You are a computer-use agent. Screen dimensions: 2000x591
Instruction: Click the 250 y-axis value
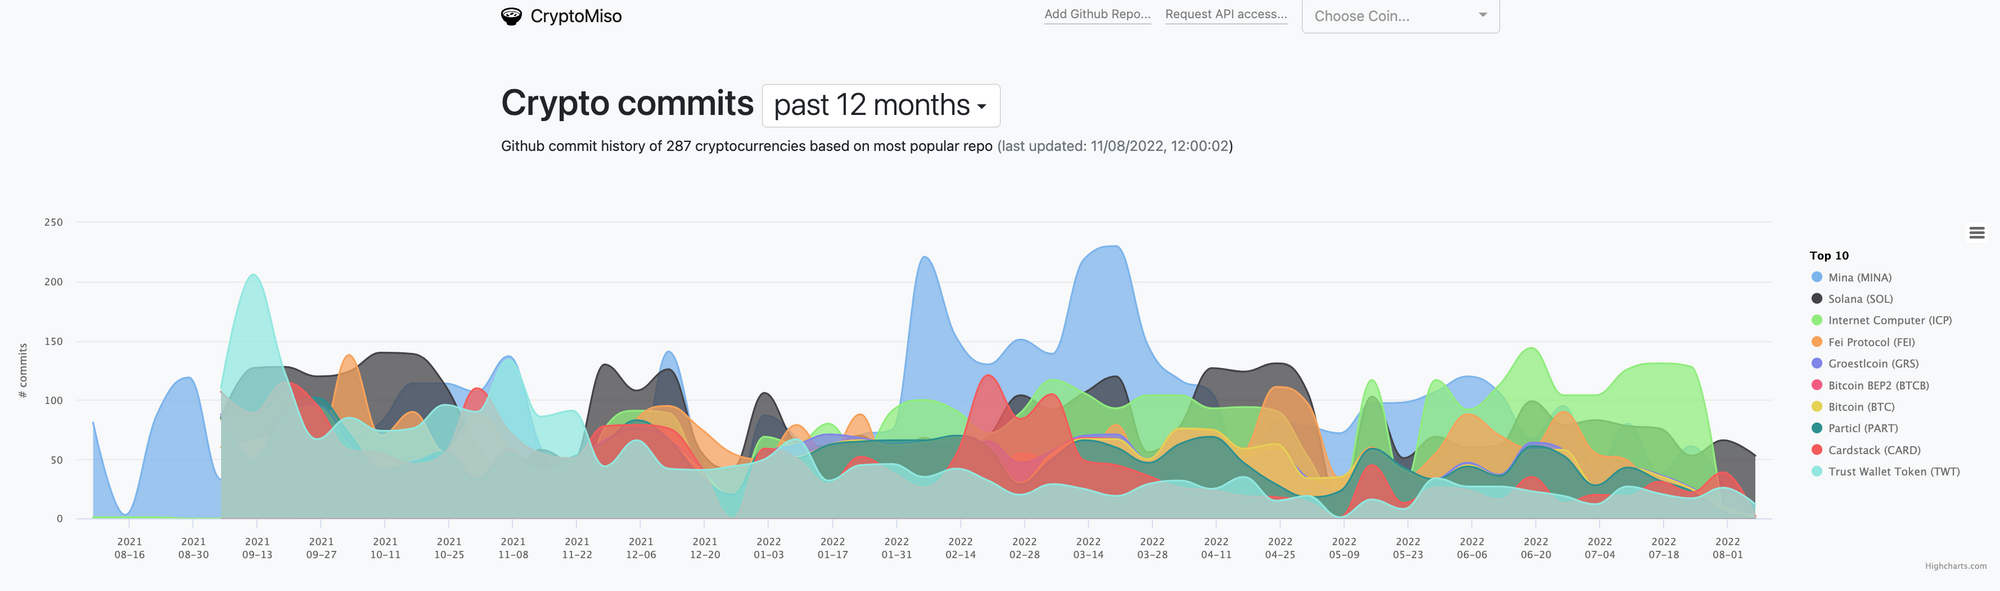point(53,222)
